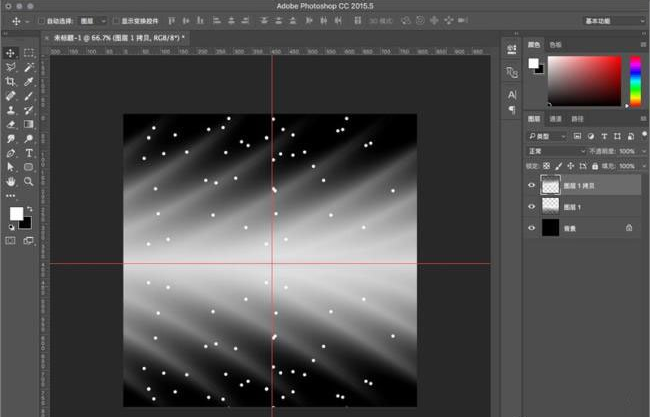The width and height of the screenshot is (650, 417).
Task: Hide the 背景 layer
Action: [531, 228]
